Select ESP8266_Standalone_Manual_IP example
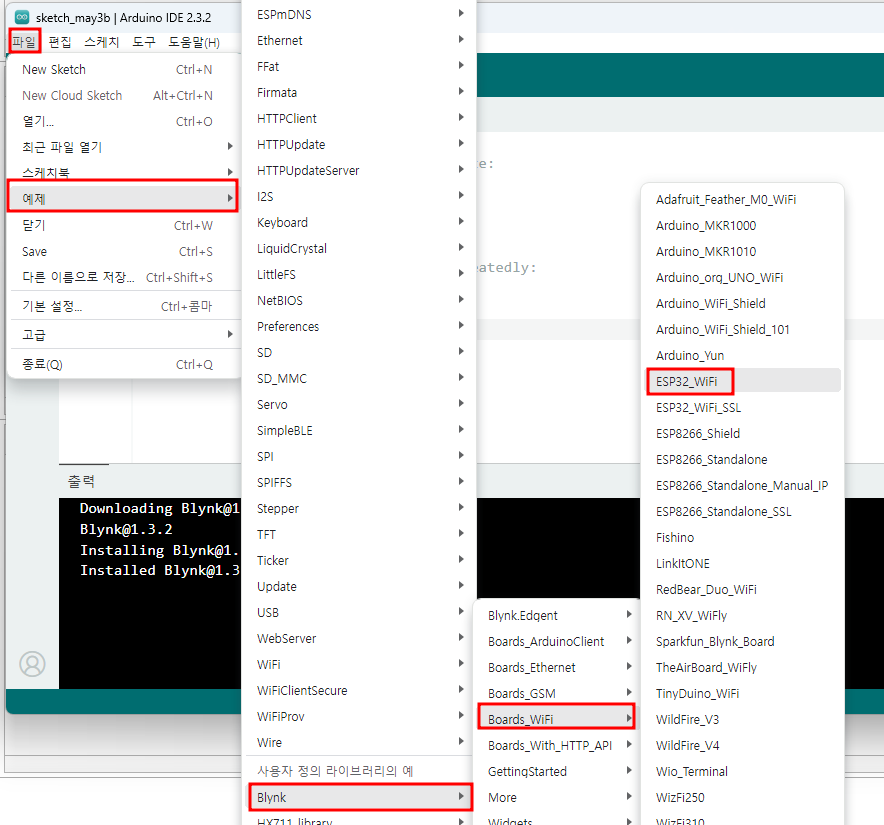This screenshot has width=884, height=825. pyautogui.click(x=742, y=485)
